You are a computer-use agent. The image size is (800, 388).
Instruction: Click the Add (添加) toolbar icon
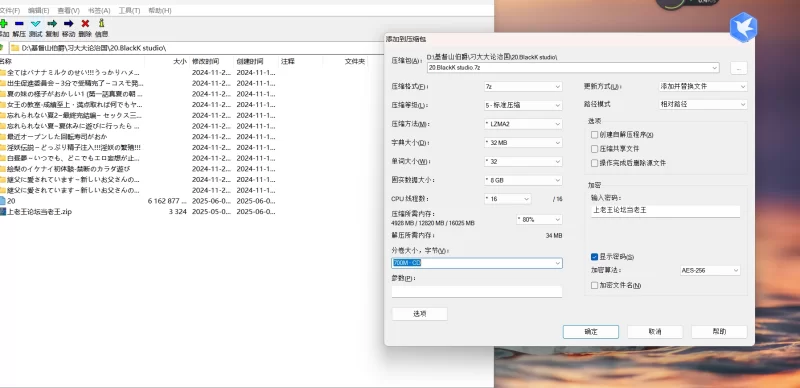coord(3,23)
